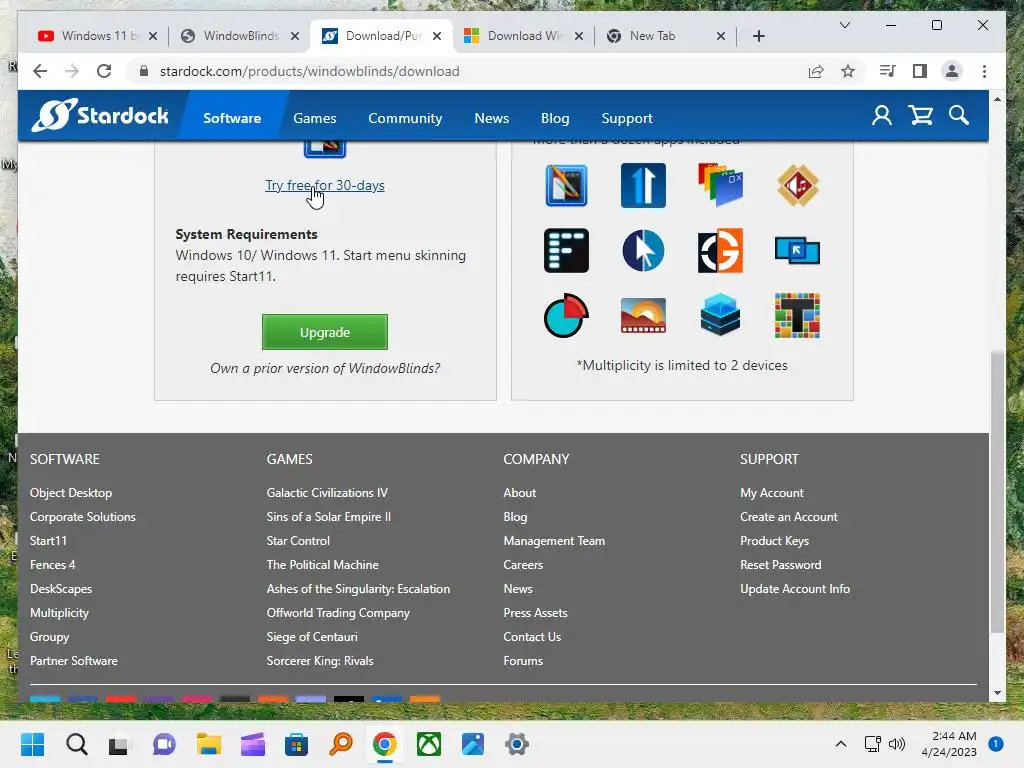The height and width of the screenshot is (768, 1024).
Task: Open the tab search dropdown chevron
Action: (x=844, y=25)
